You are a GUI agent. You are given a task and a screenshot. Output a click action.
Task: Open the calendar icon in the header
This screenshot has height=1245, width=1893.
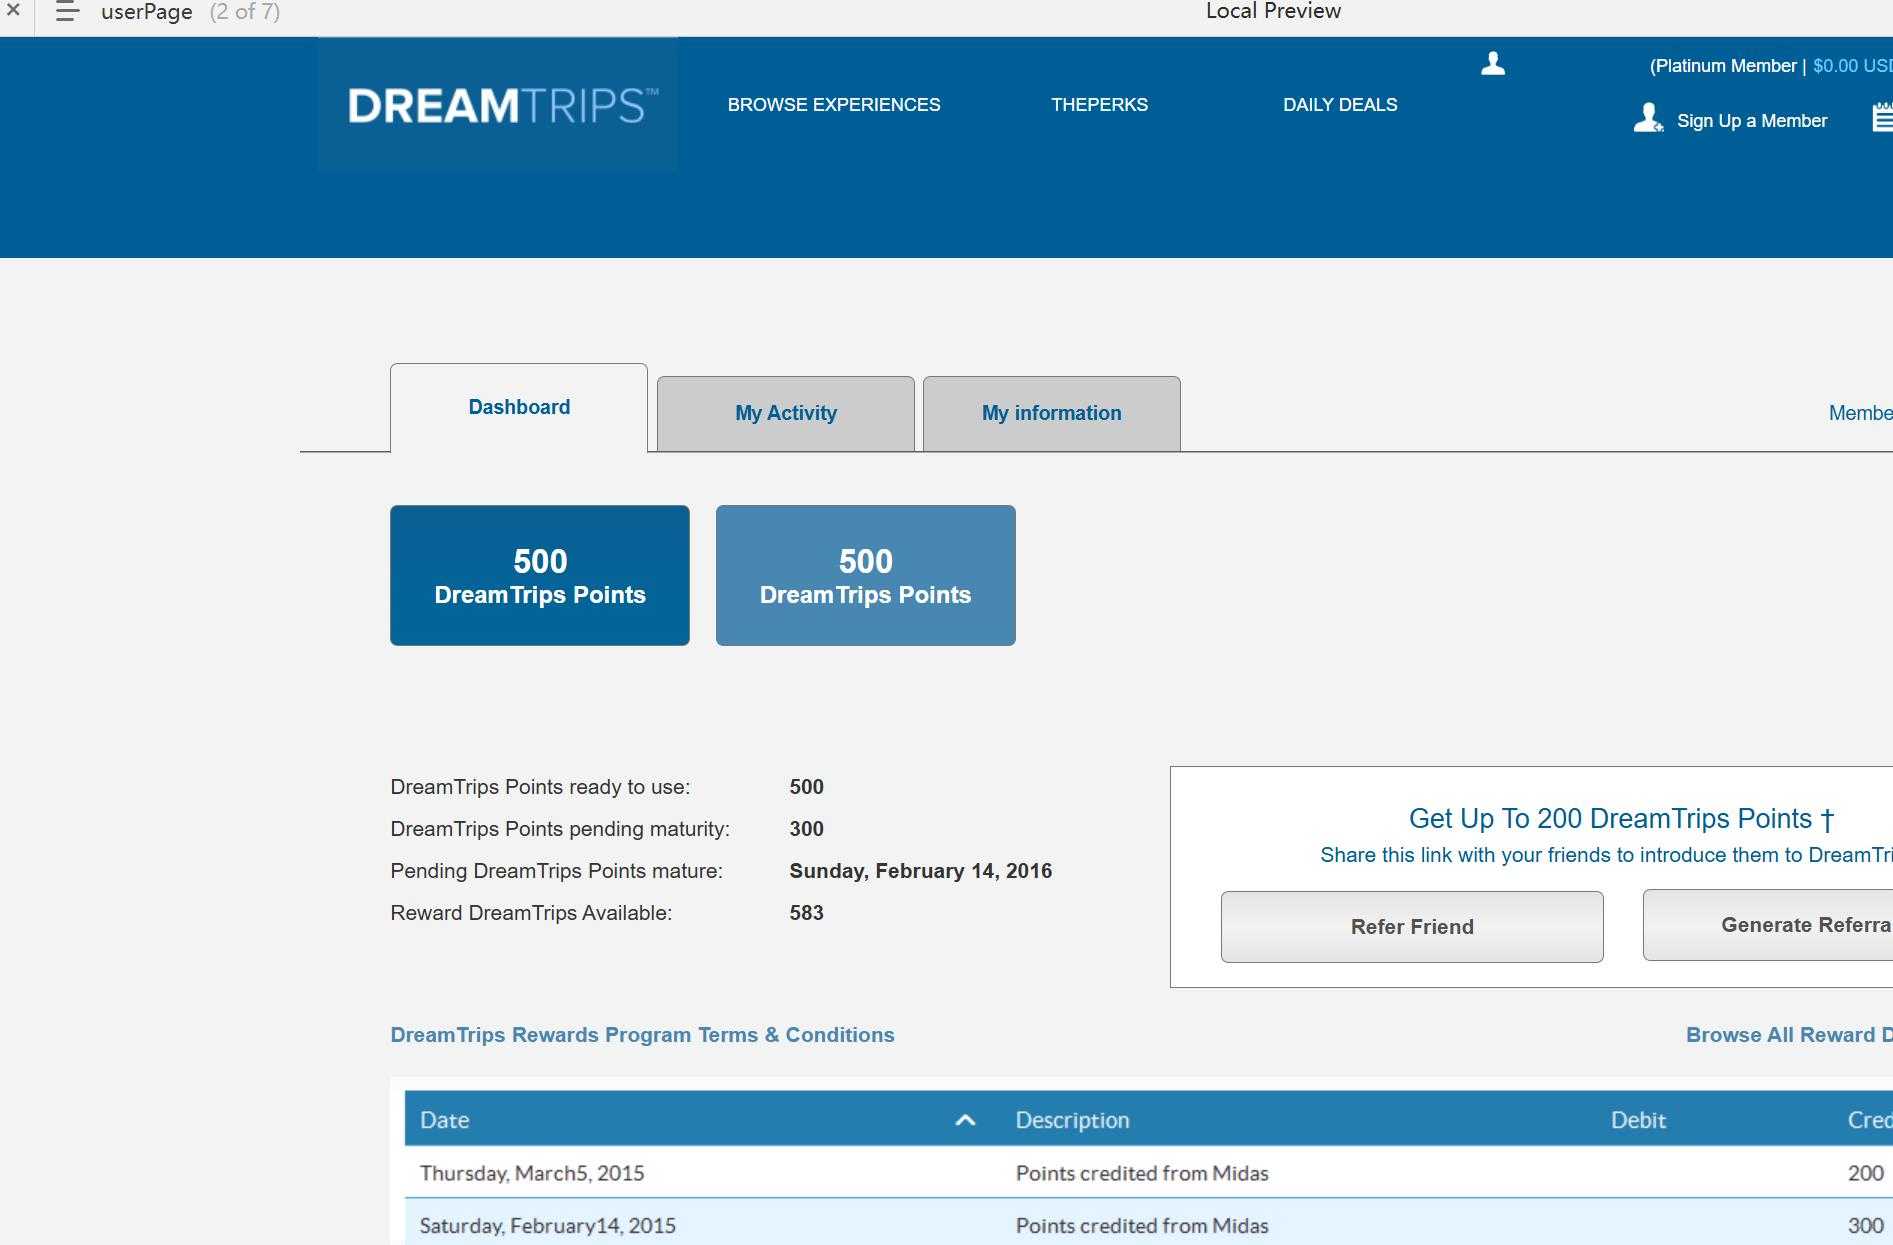tap(1882, 117)
